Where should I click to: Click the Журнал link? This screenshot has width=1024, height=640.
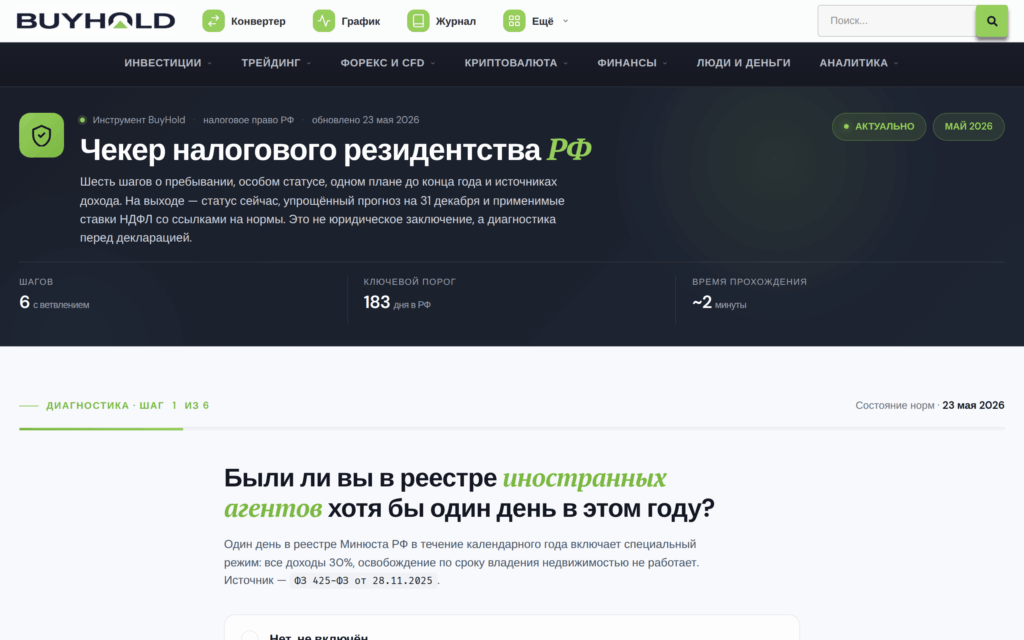pyautogui.click(x=456, y=21)
